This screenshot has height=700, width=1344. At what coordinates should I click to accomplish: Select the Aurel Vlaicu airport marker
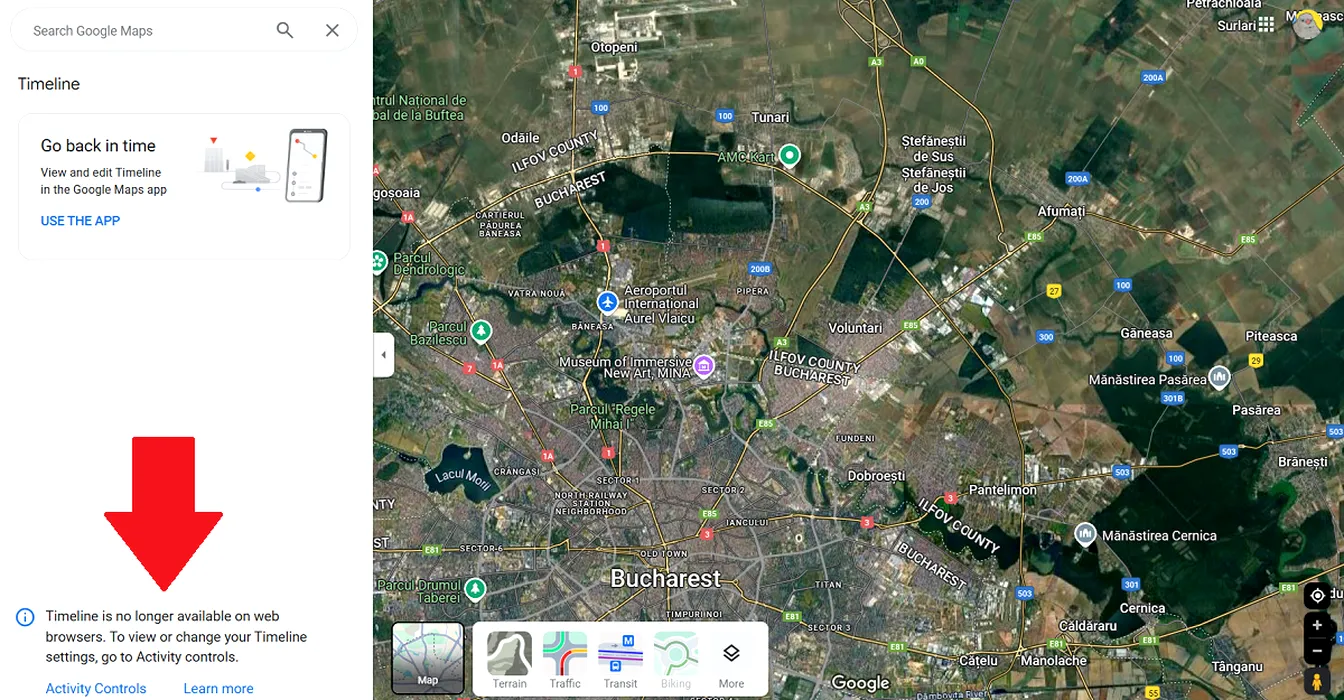pos(608,301)
